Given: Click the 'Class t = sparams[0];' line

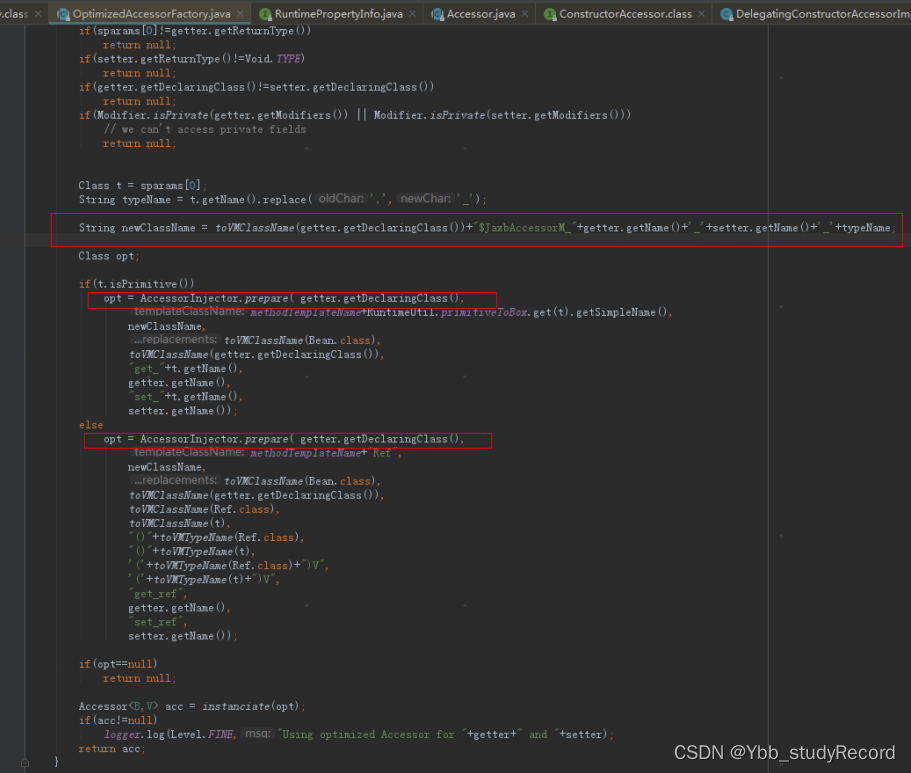Looking at the screenshot, I should tap(142, 185).
